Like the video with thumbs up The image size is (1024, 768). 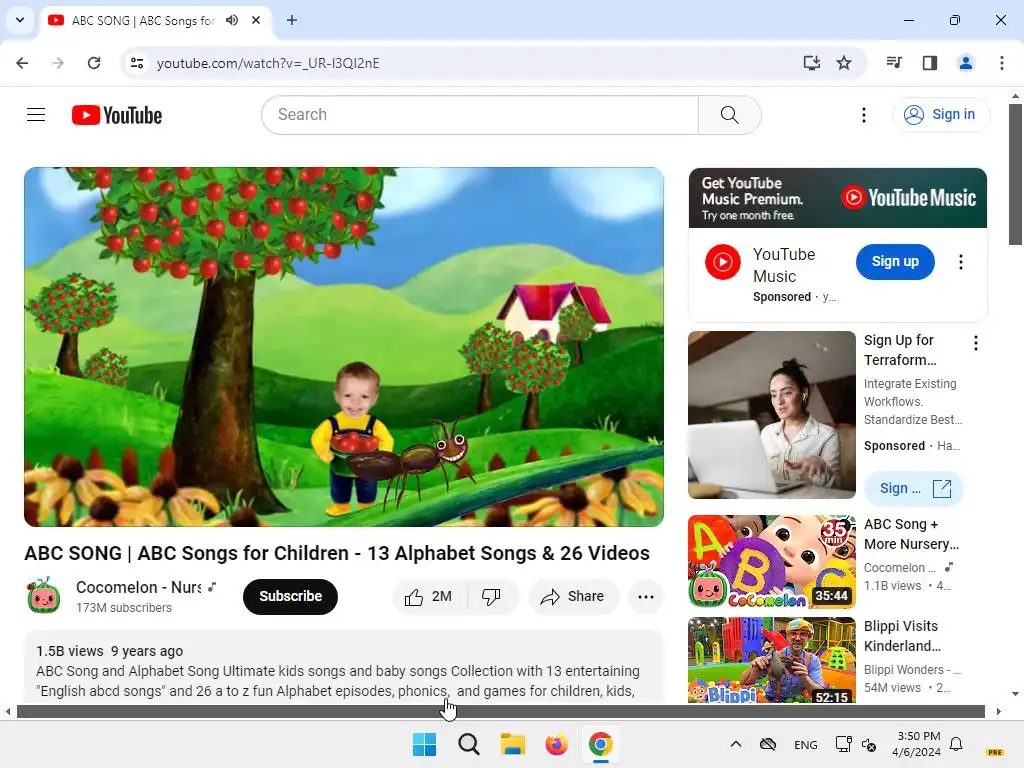(x=429, y=596)
